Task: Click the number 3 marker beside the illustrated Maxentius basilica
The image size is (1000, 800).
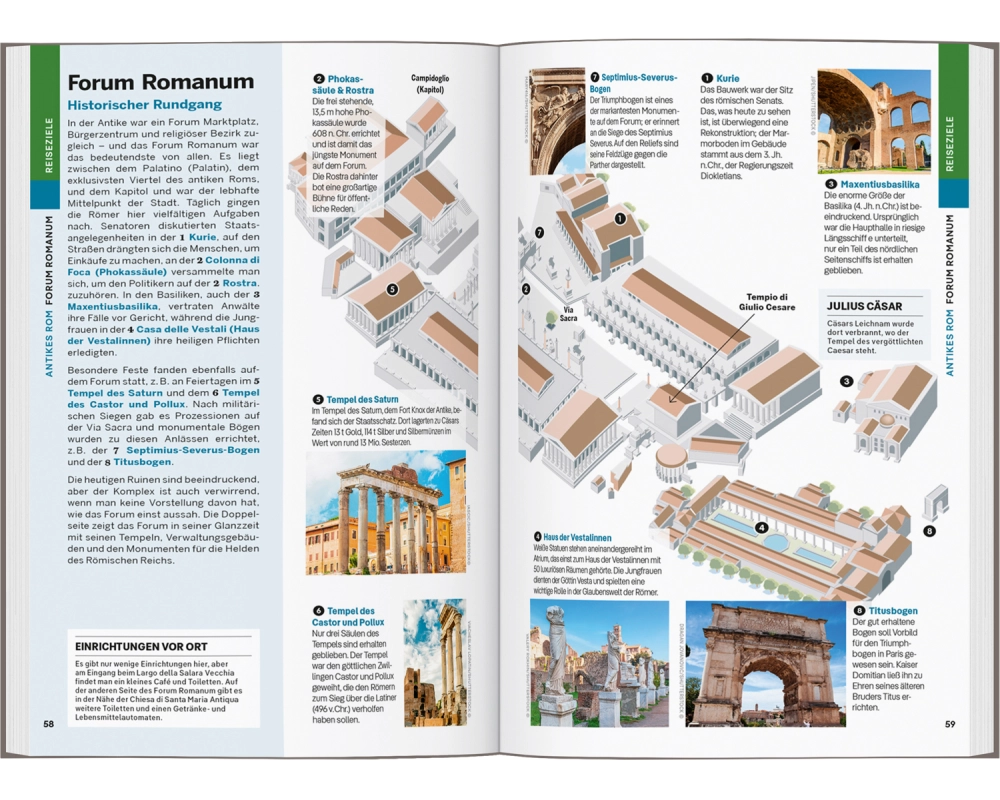Action: 846,381
